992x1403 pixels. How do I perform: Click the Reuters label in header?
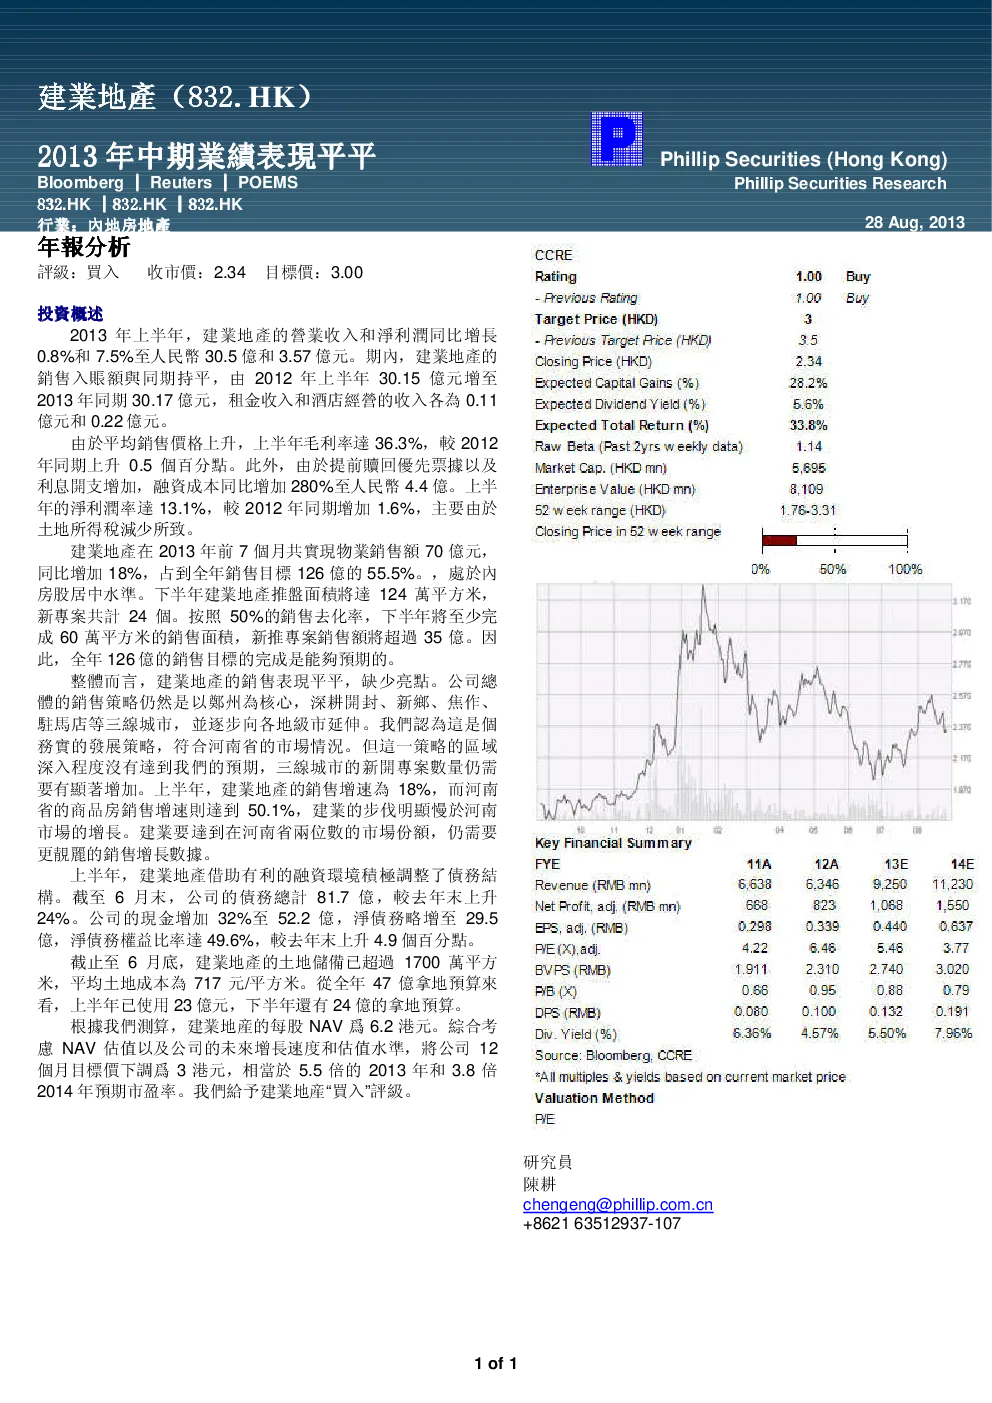[x=181, y=182]
